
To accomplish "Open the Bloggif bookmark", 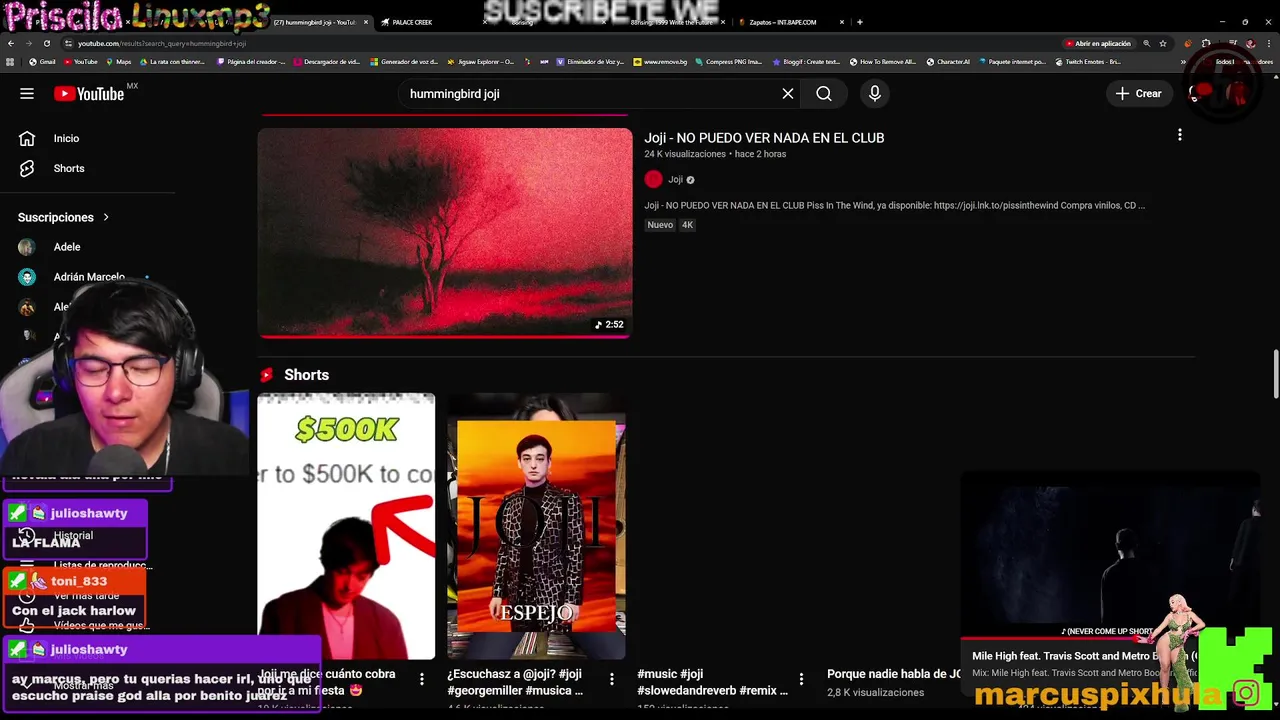I will point(806,62).
